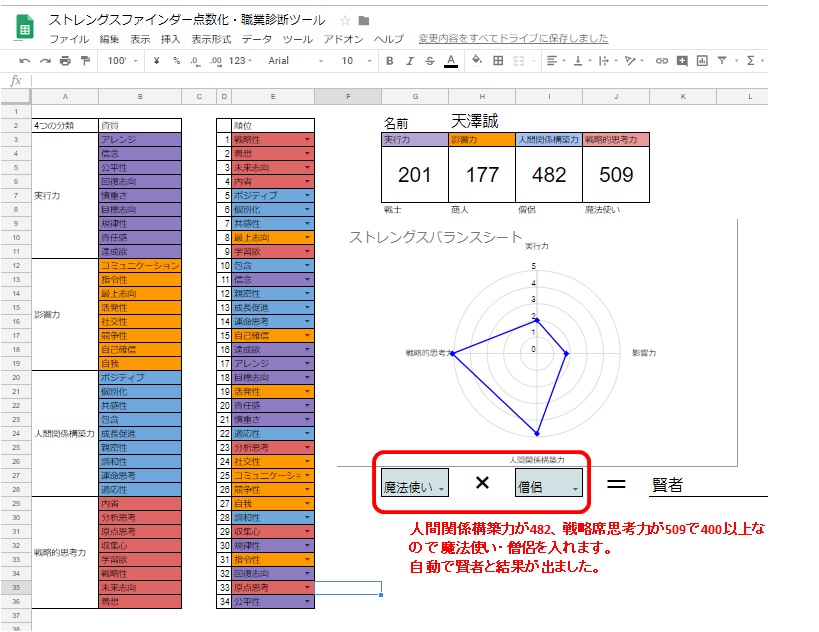Open the zoom level dropdown

coord(123,61)
